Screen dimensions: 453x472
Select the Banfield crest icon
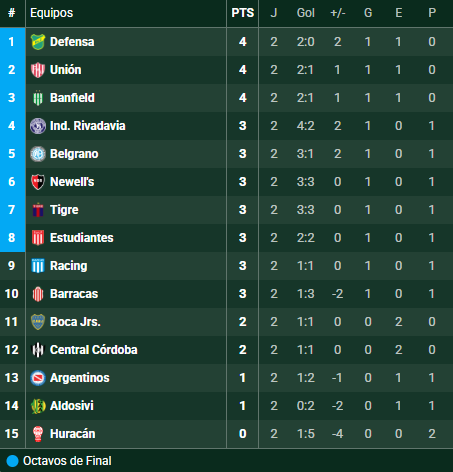click(38, 98)
